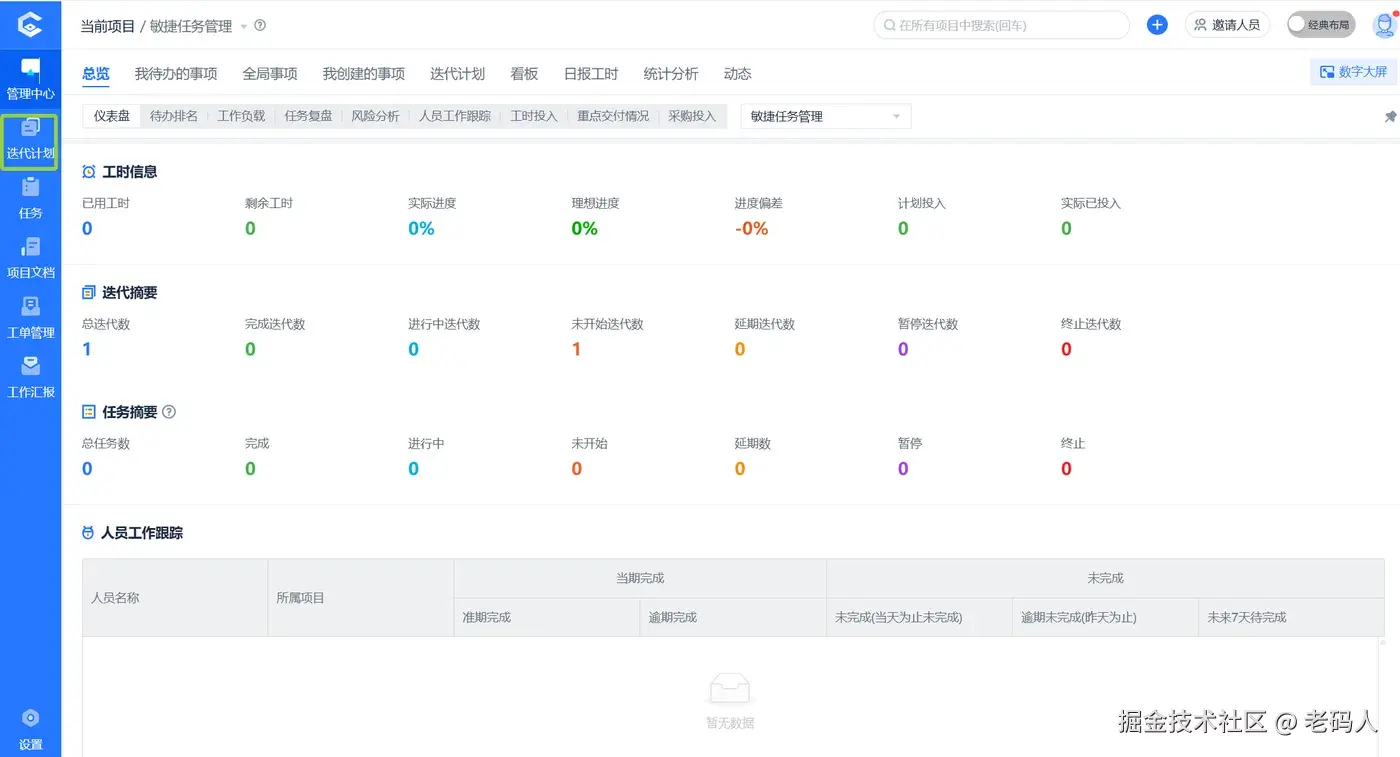Click the 人员工作跟踪 section icon

click(x=88, y=533)
